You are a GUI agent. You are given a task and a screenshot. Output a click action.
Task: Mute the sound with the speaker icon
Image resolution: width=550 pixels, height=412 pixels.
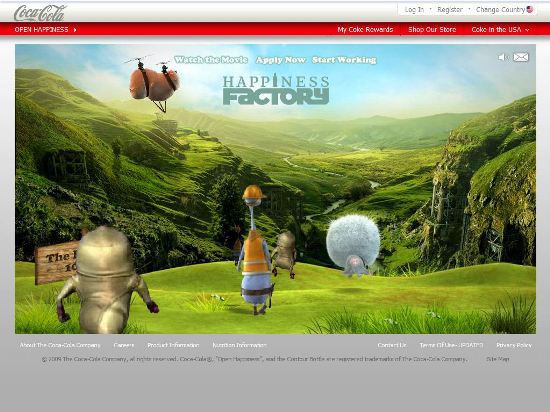click(503, 57)
